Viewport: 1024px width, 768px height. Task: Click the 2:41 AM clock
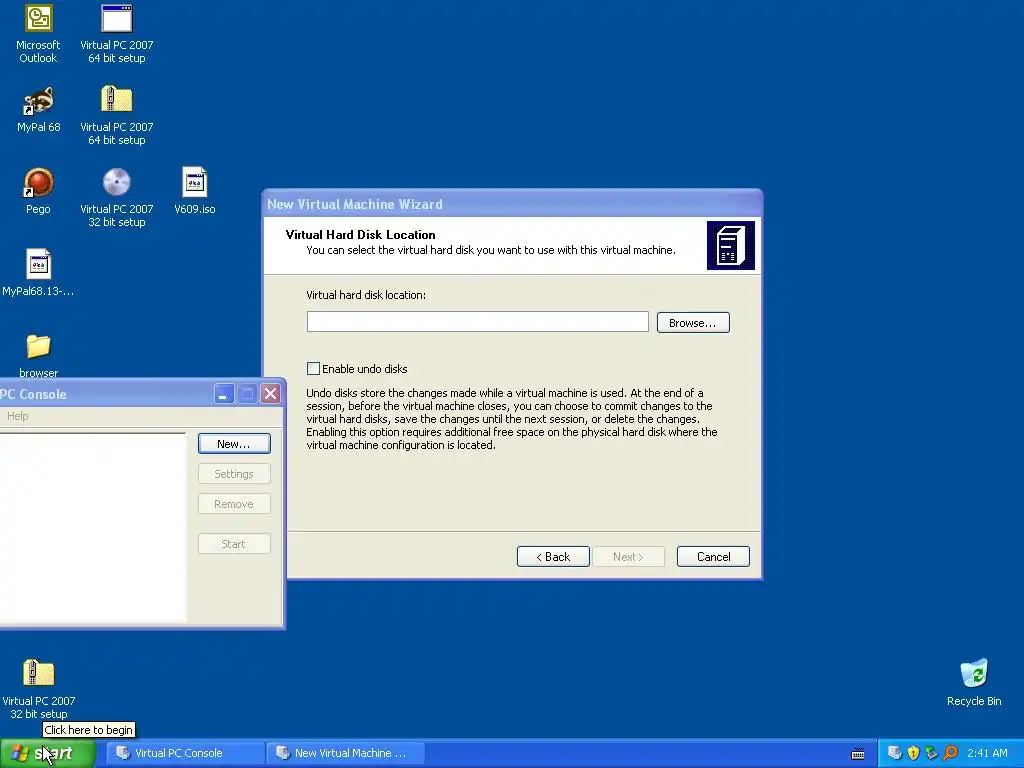[987, 753]
